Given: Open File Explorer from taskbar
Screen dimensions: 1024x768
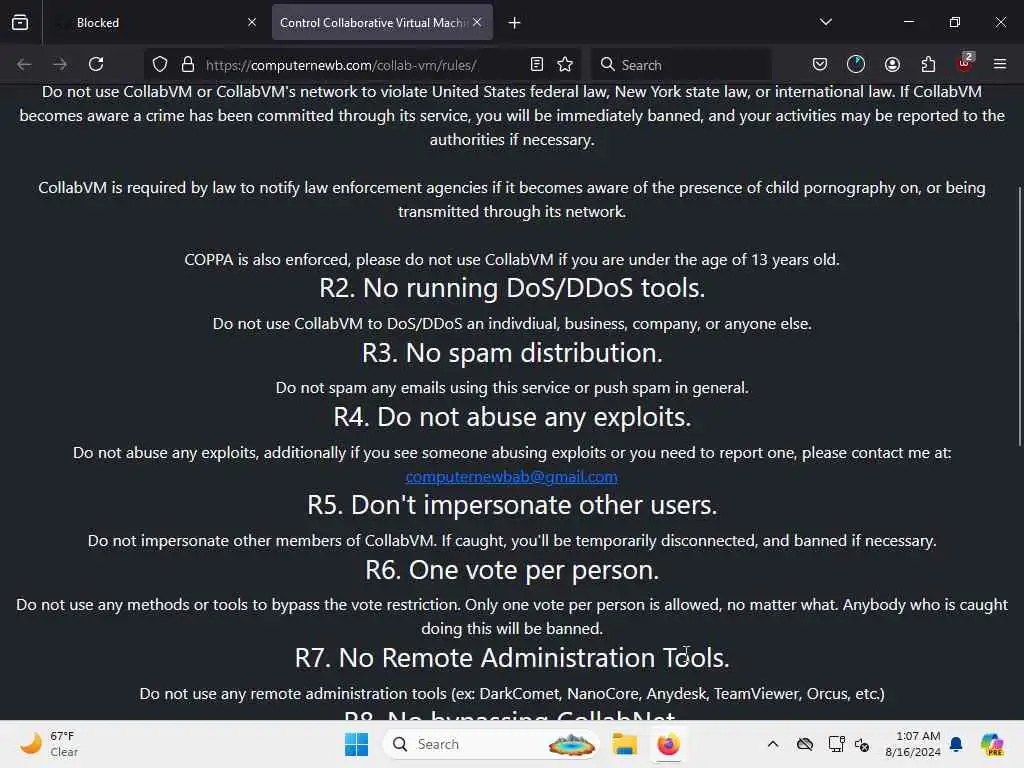Looking at the screenshot, I should coord(624,744).
